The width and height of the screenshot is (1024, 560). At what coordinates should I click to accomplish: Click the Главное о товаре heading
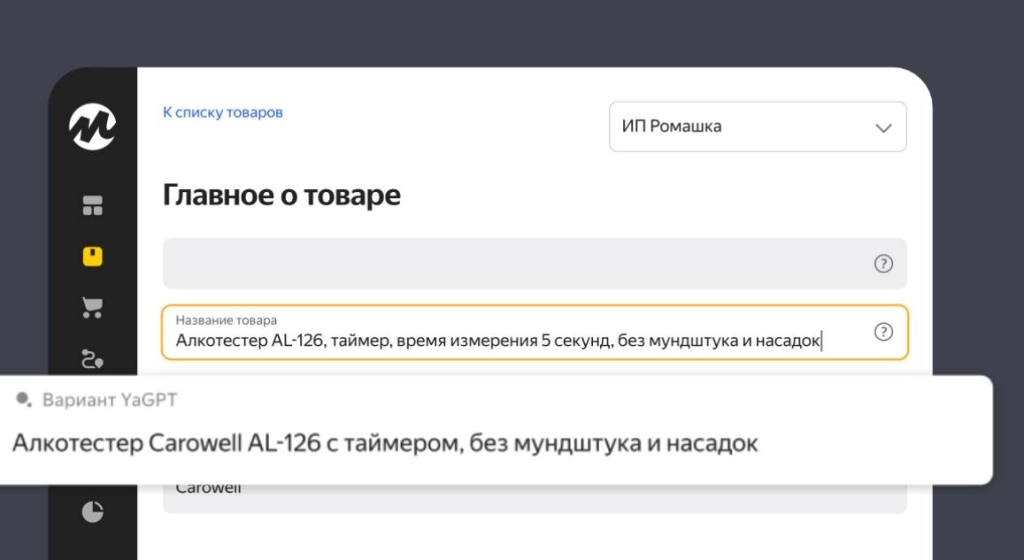click(x=281, y=195)
